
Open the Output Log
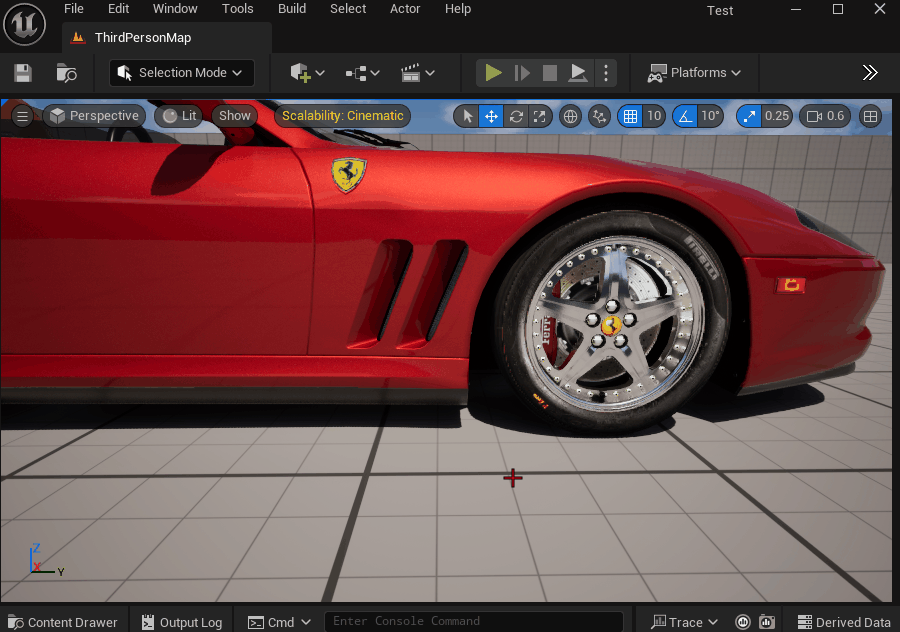(x=182, y=622)
